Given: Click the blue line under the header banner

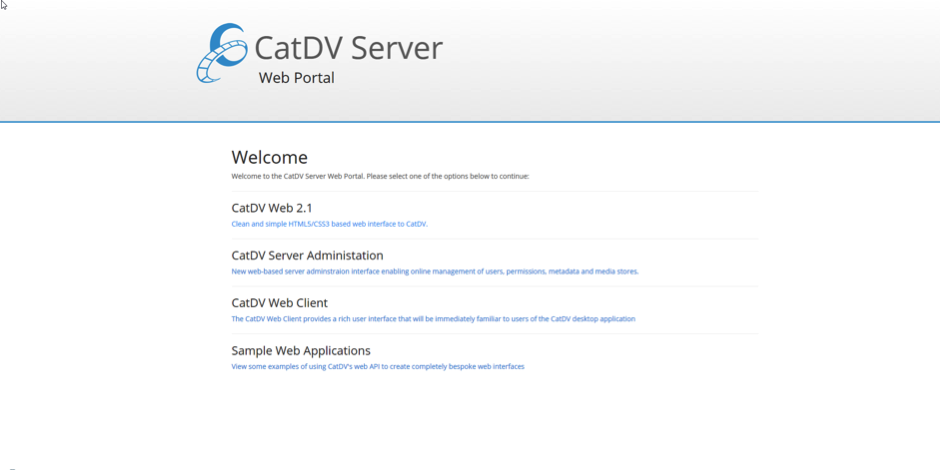Looking at the screenshot, I should (470, 122).
